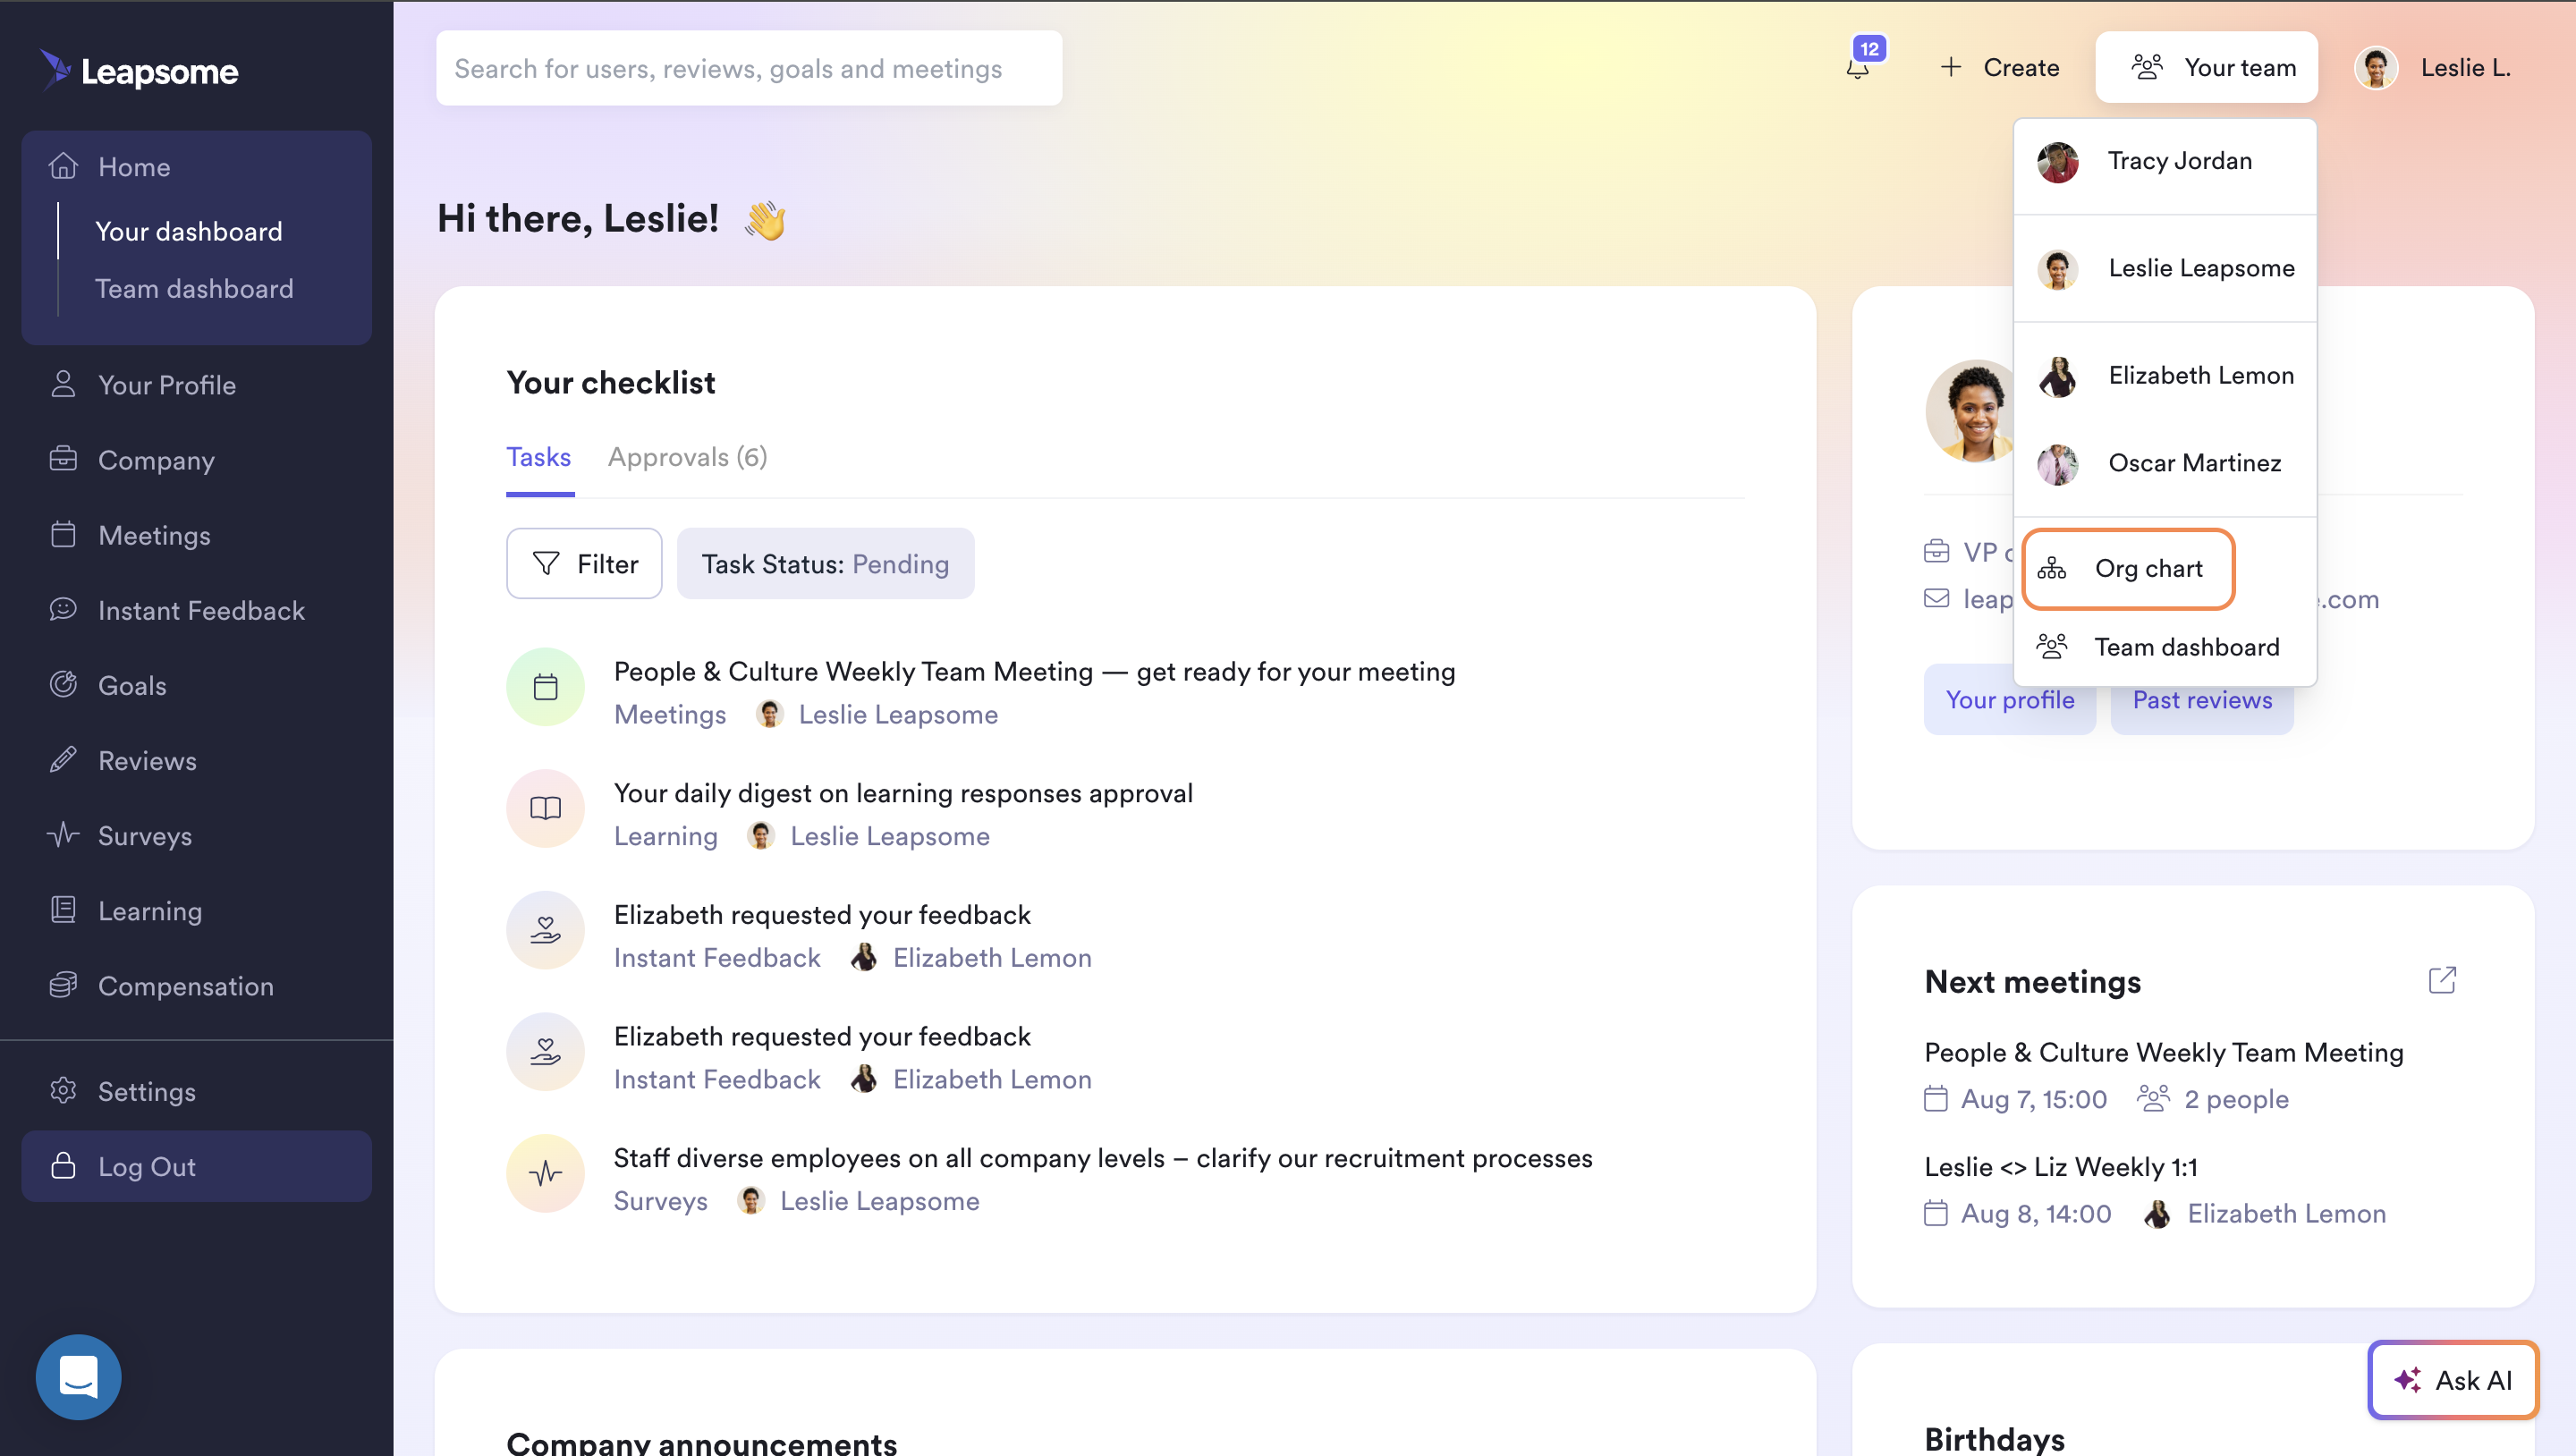Click the Home icon in the sidebar
The image size is (2576, 1456).
(63, 166)
